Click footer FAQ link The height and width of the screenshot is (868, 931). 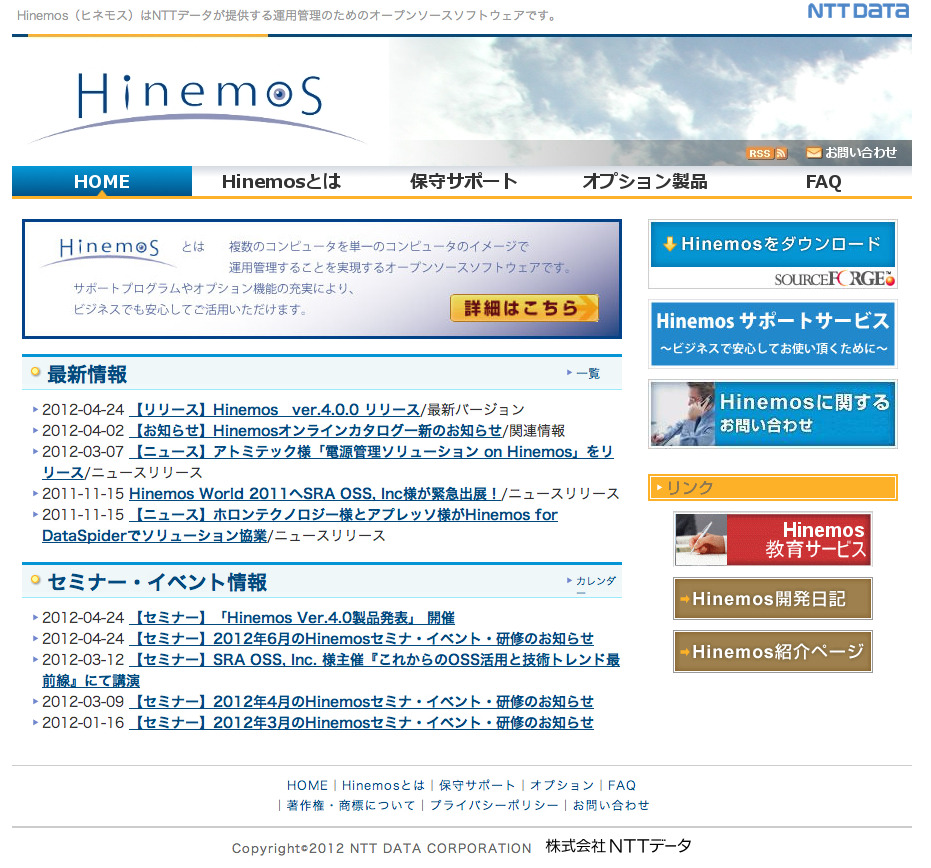(622, 785)
